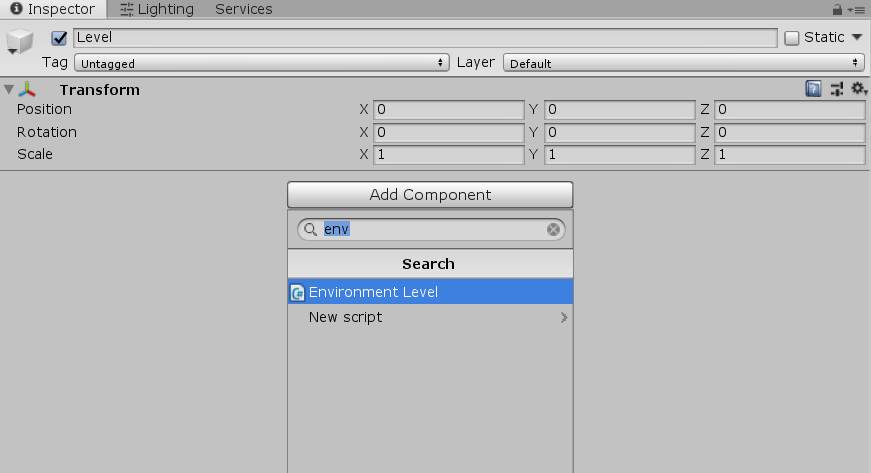Open the Static flags dropdown arrow
Viewport: 871px width, 473px height.
pyautogui.click(x=857, y=37)
